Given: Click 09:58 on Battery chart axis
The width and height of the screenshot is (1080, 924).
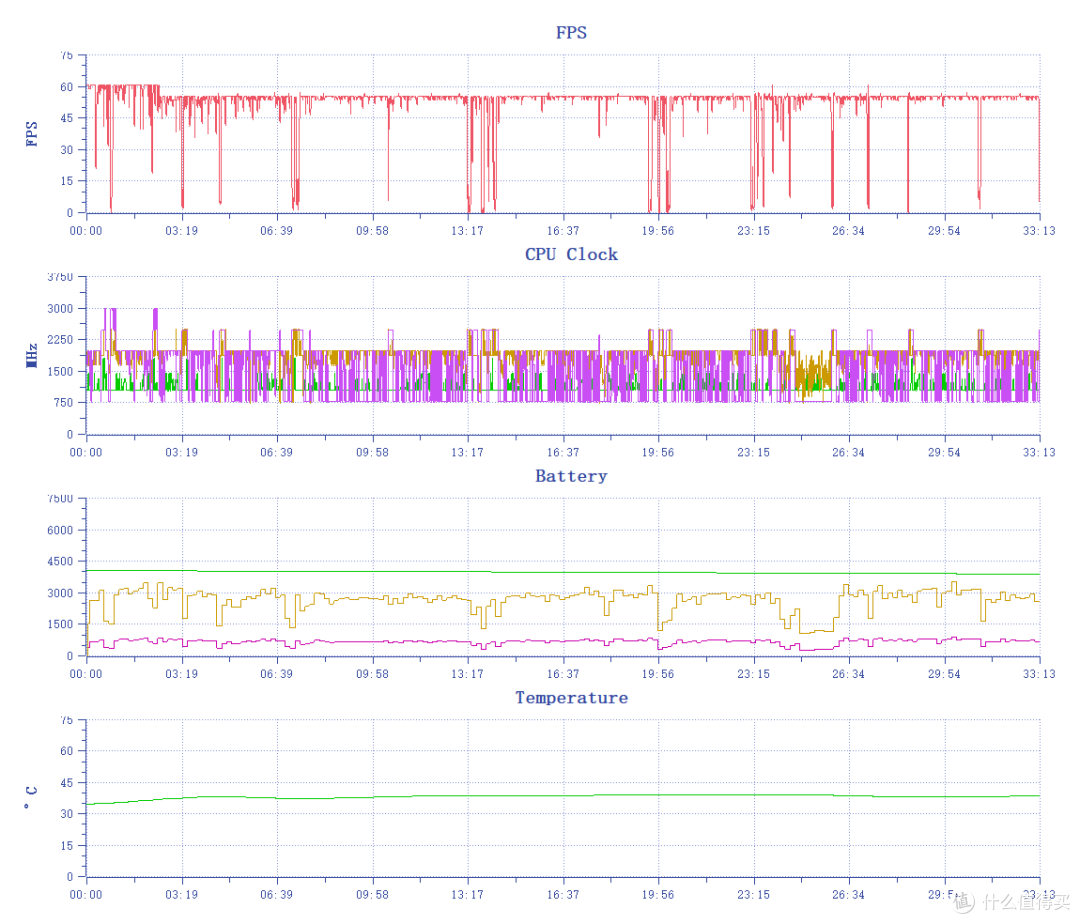Looking at the screenshot, I should point(372,674).
